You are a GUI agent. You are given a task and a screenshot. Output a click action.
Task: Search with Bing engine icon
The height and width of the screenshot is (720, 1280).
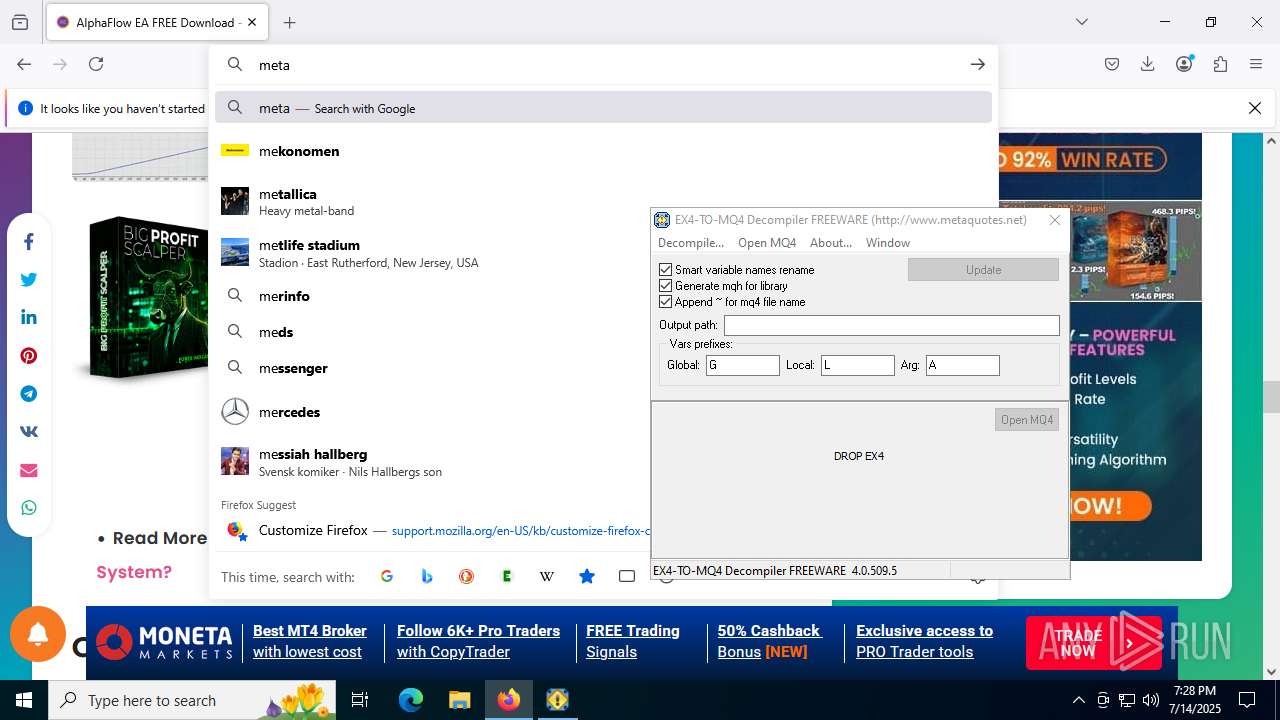(427, 576)
